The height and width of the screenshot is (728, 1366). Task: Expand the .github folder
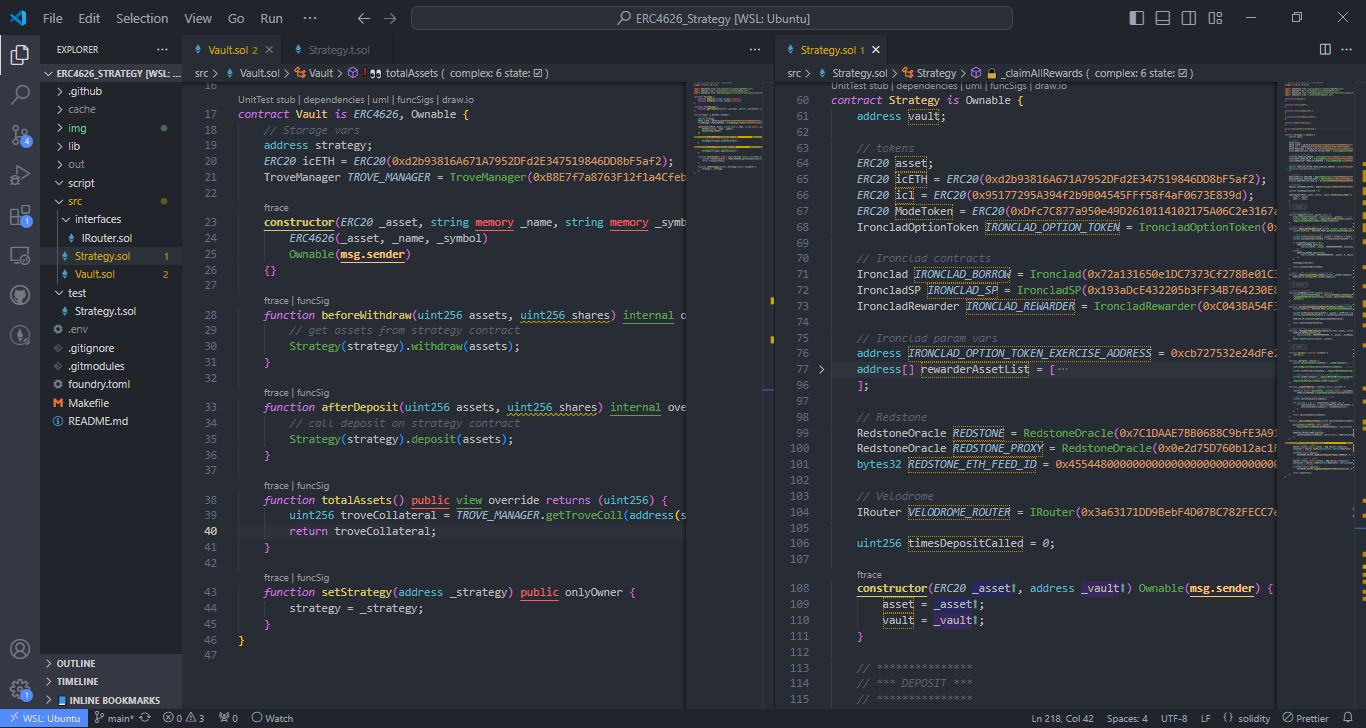112,91
